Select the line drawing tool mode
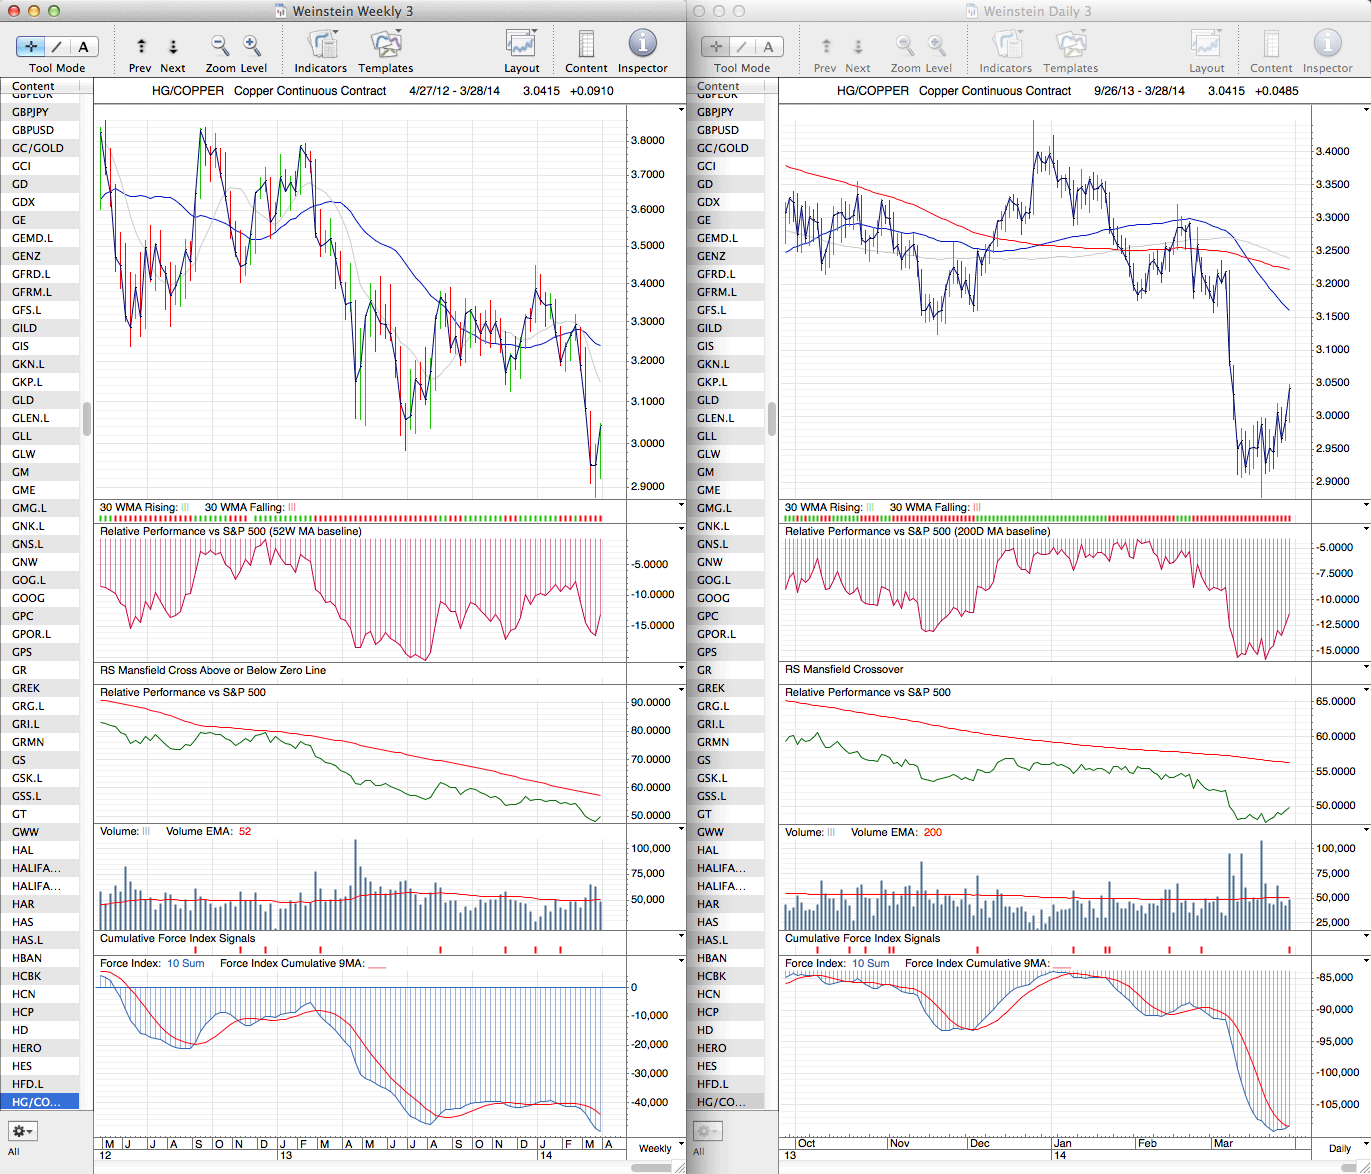1371x1174 pixels. pyautogui.click(x=57, y=47)
